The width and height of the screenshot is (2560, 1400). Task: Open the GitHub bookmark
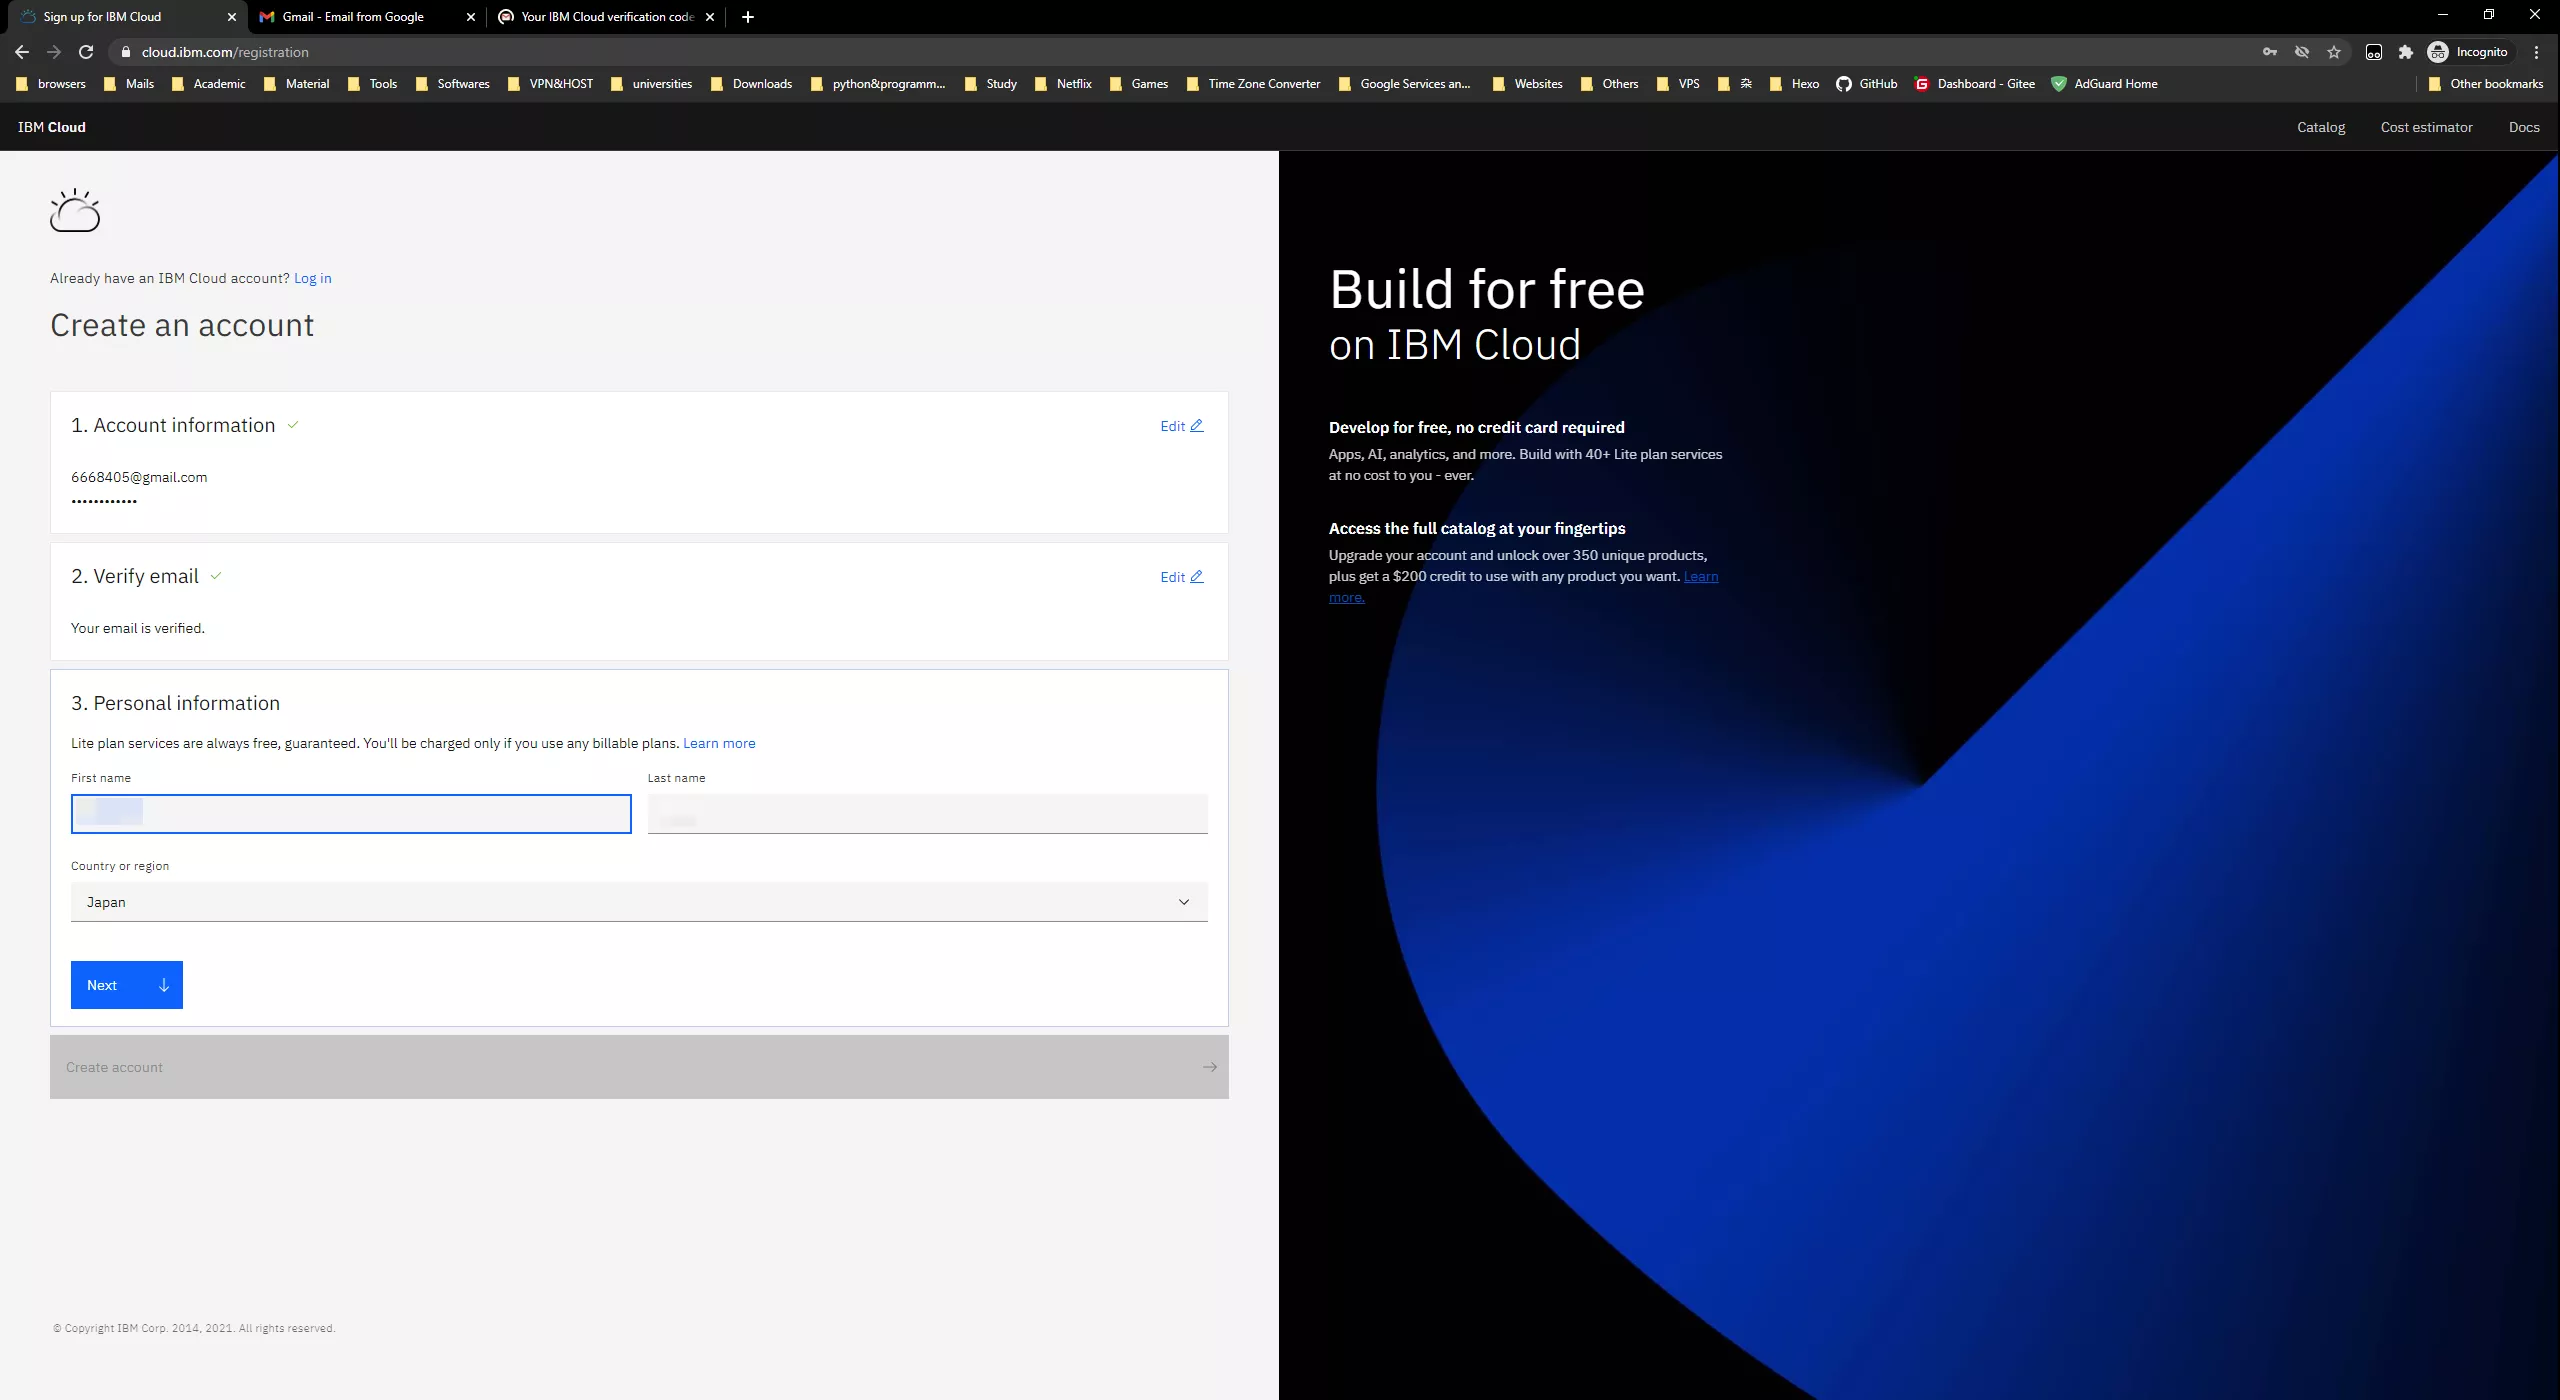(x=1866, y=84)
